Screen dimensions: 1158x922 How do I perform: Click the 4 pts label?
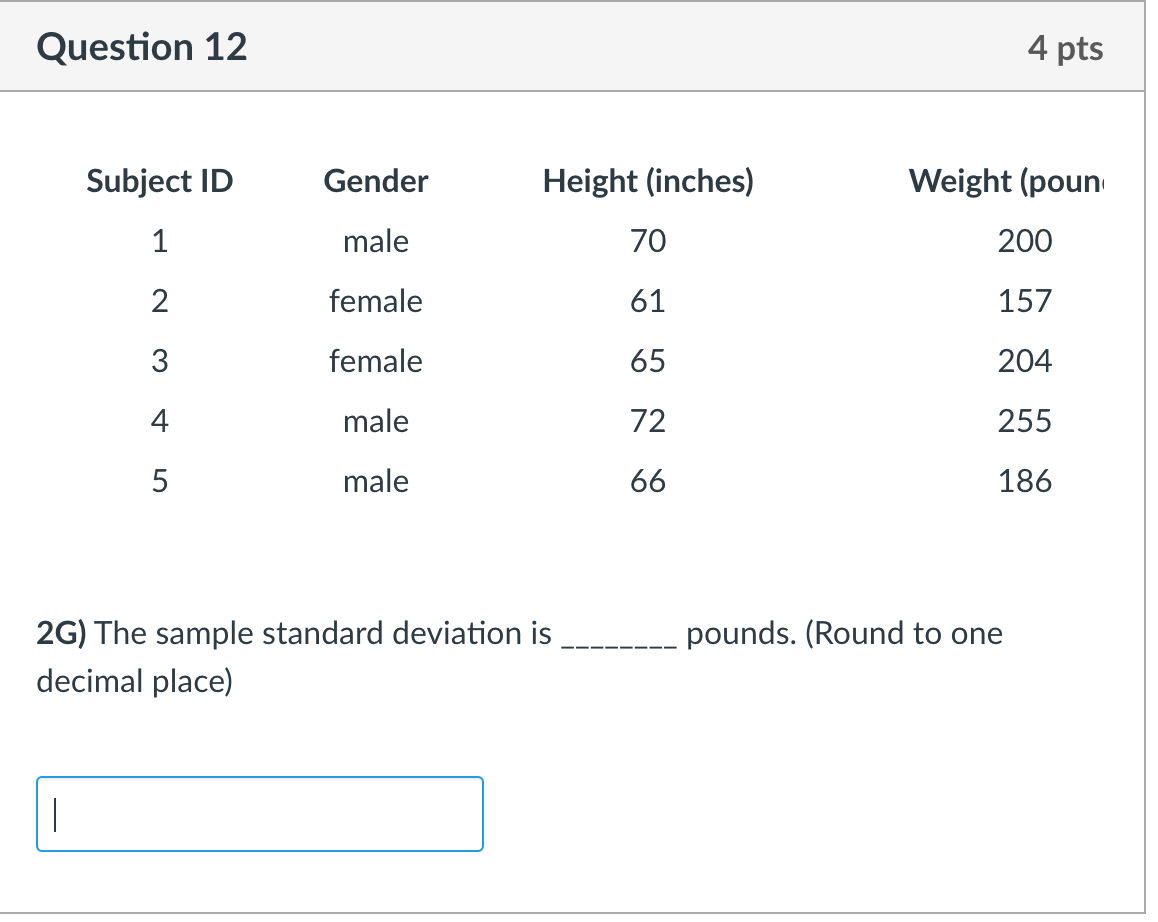tap(1065, 48)
